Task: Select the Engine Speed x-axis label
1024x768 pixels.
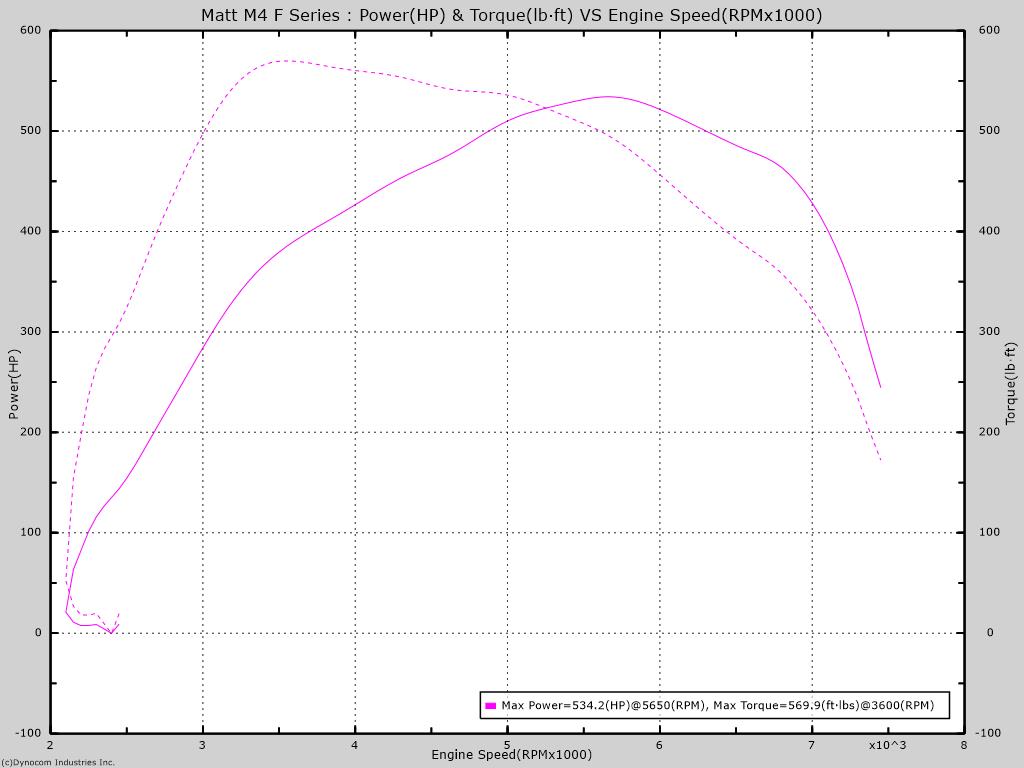Action: pyautogui.click(x=511, y=755)
